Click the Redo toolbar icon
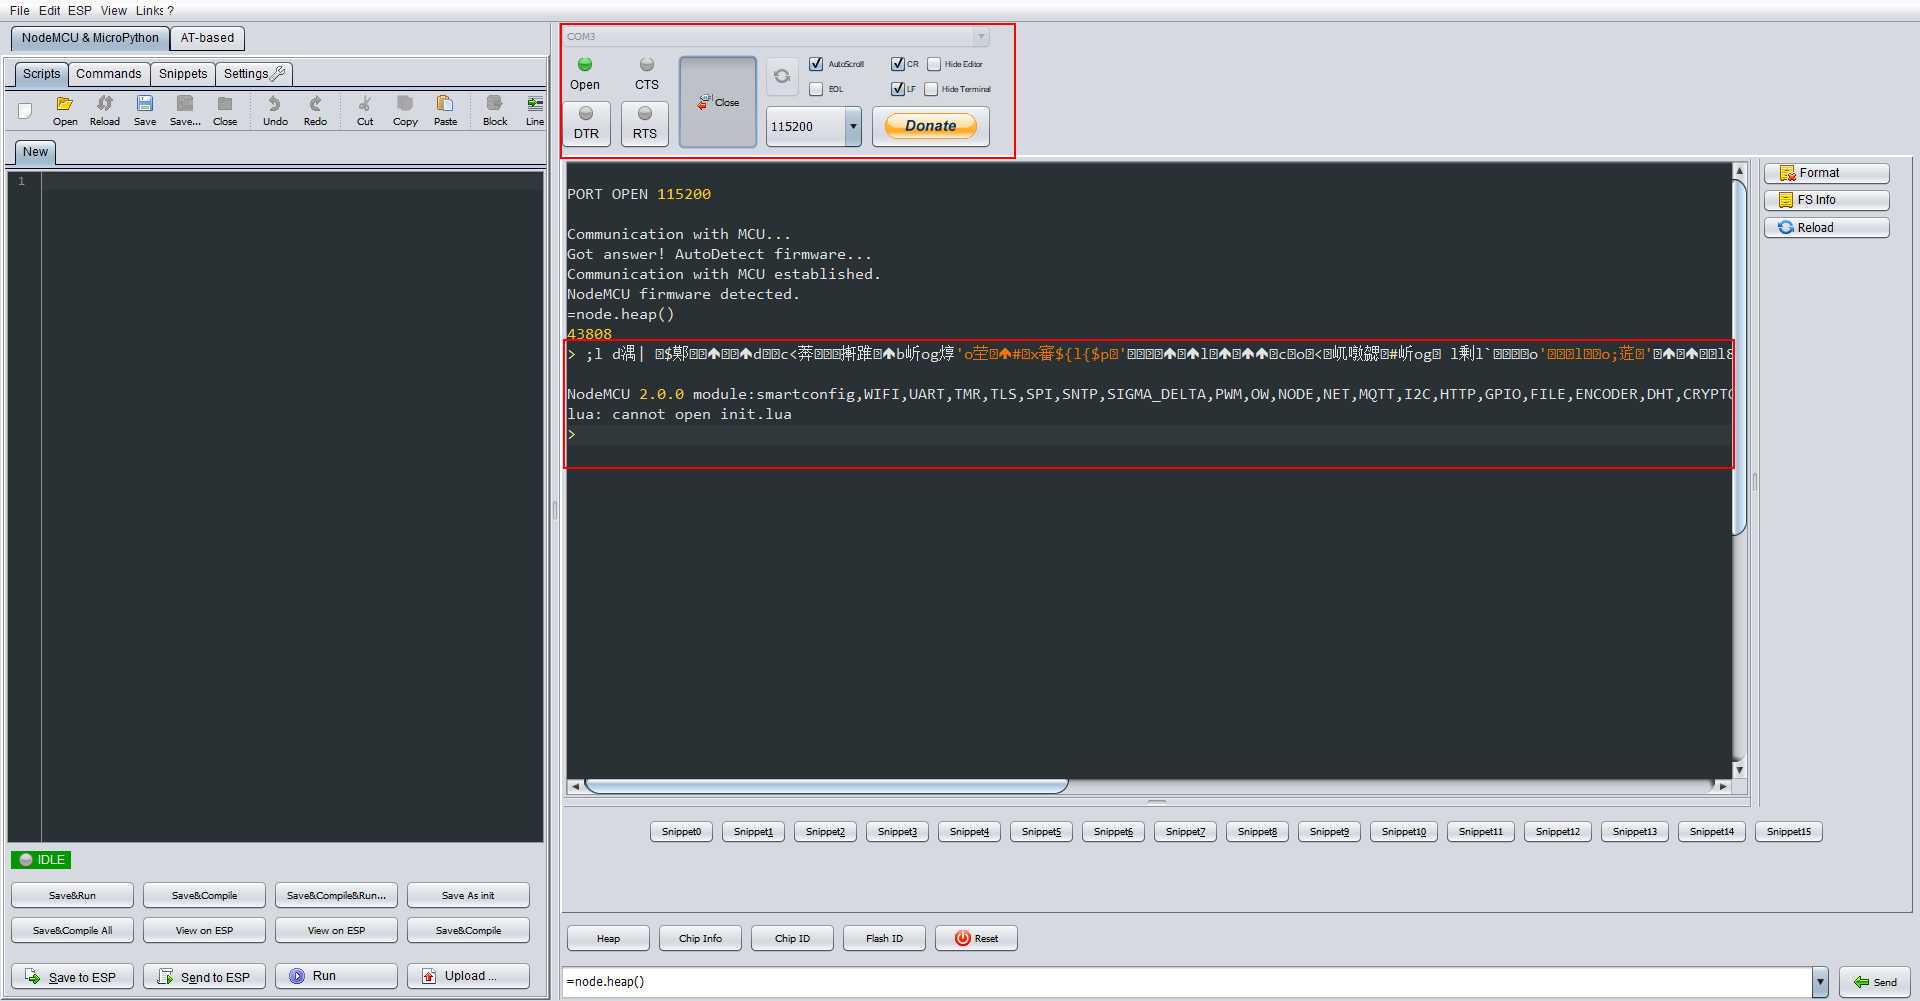The width and height of the screenshot is (1920, 1001). click(x=315, y=110)
